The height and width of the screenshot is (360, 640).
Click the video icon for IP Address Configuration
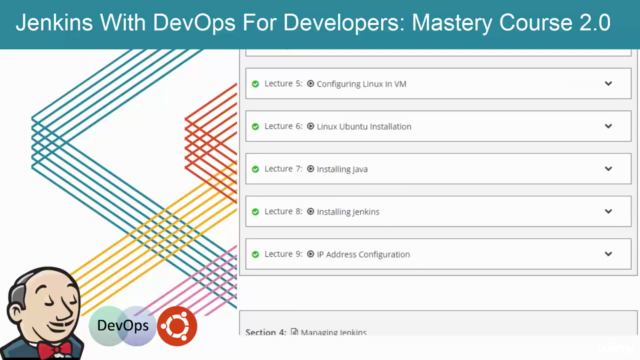(311, 254)
